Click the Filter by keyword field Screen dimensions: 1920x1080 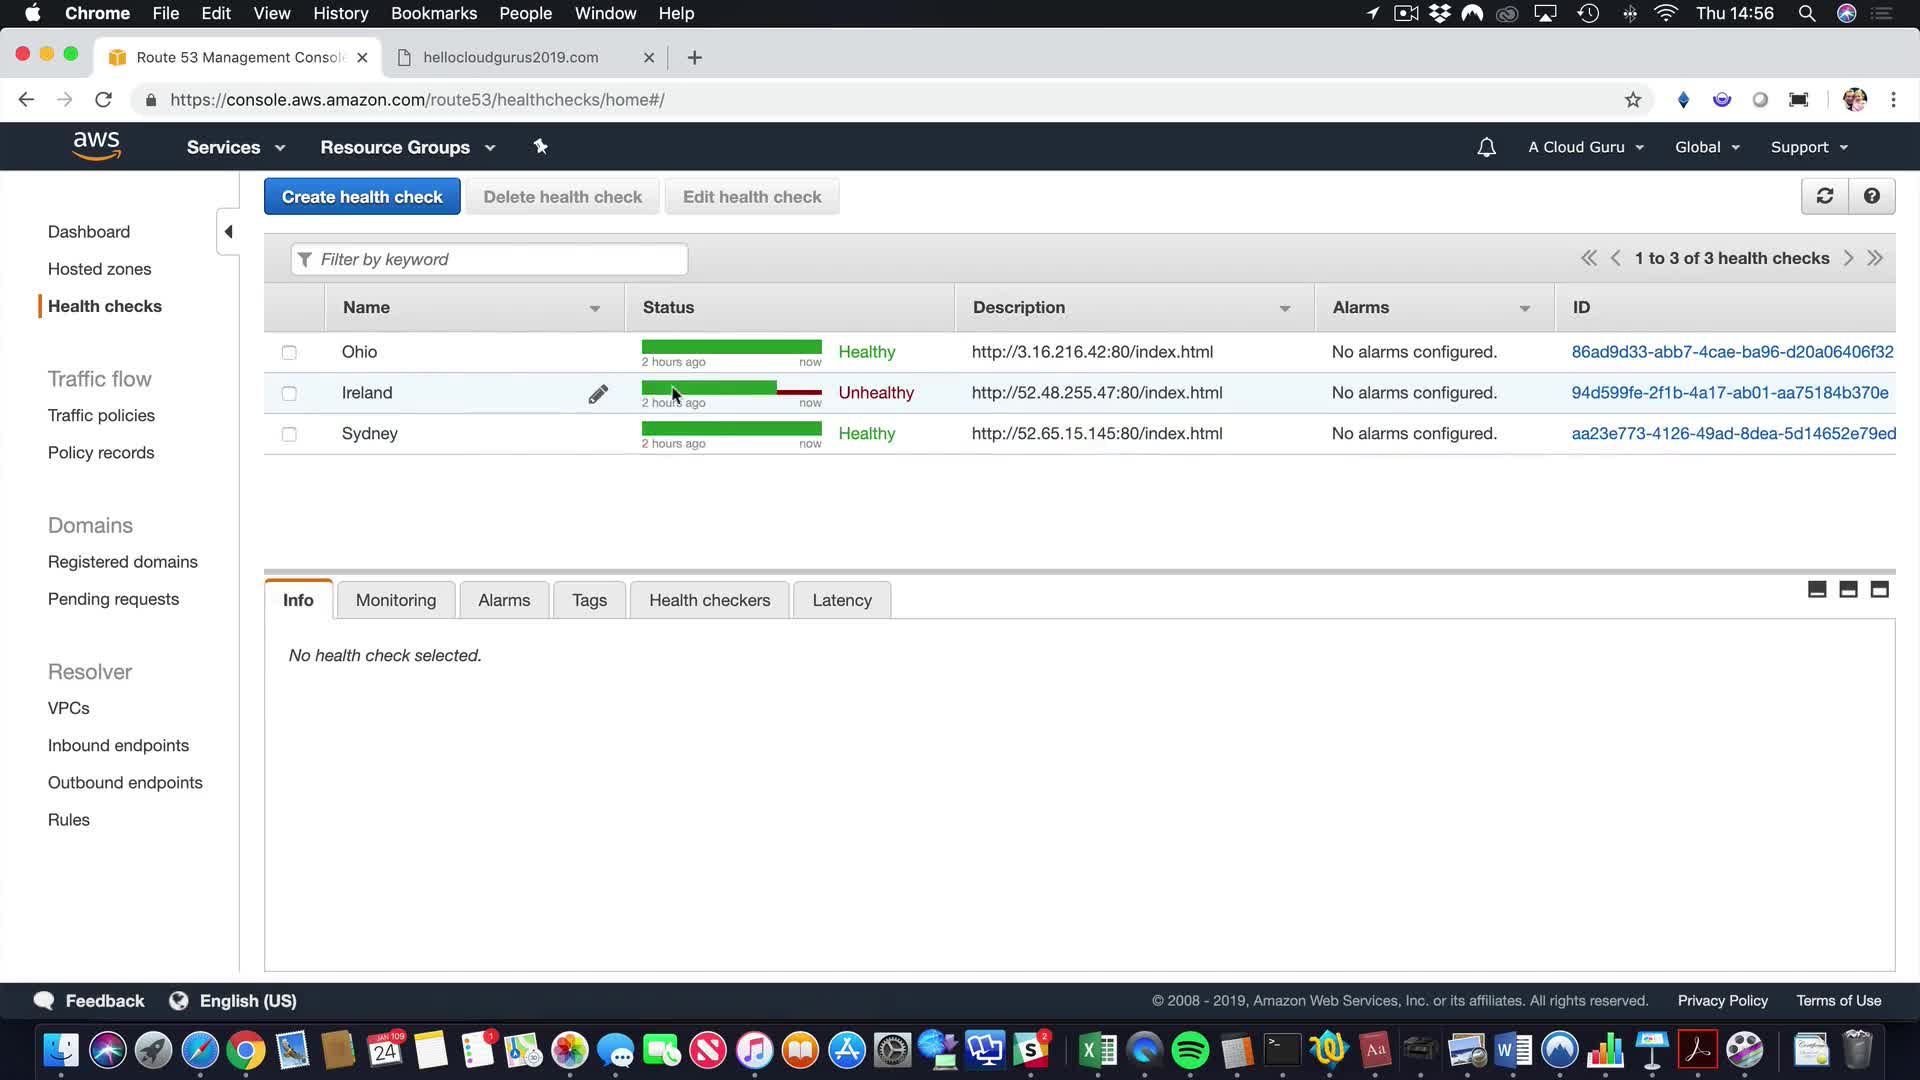[x=490, y=259]
